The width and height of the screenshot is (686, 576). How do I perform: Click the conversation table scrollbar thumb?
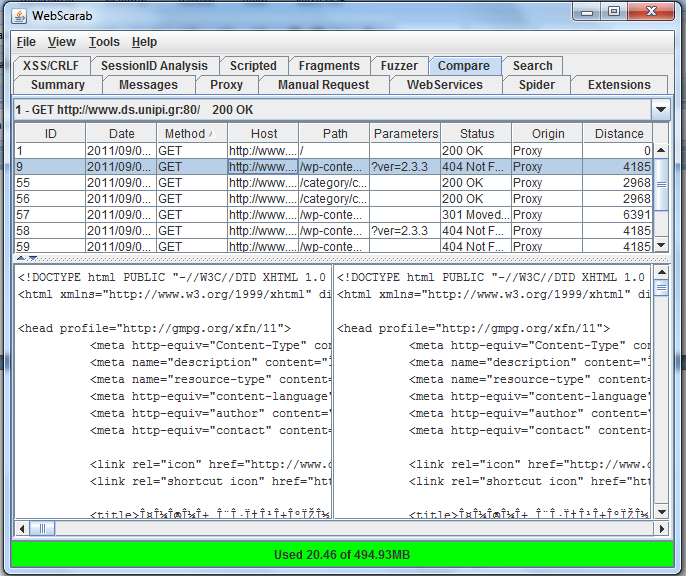(661, 185)
